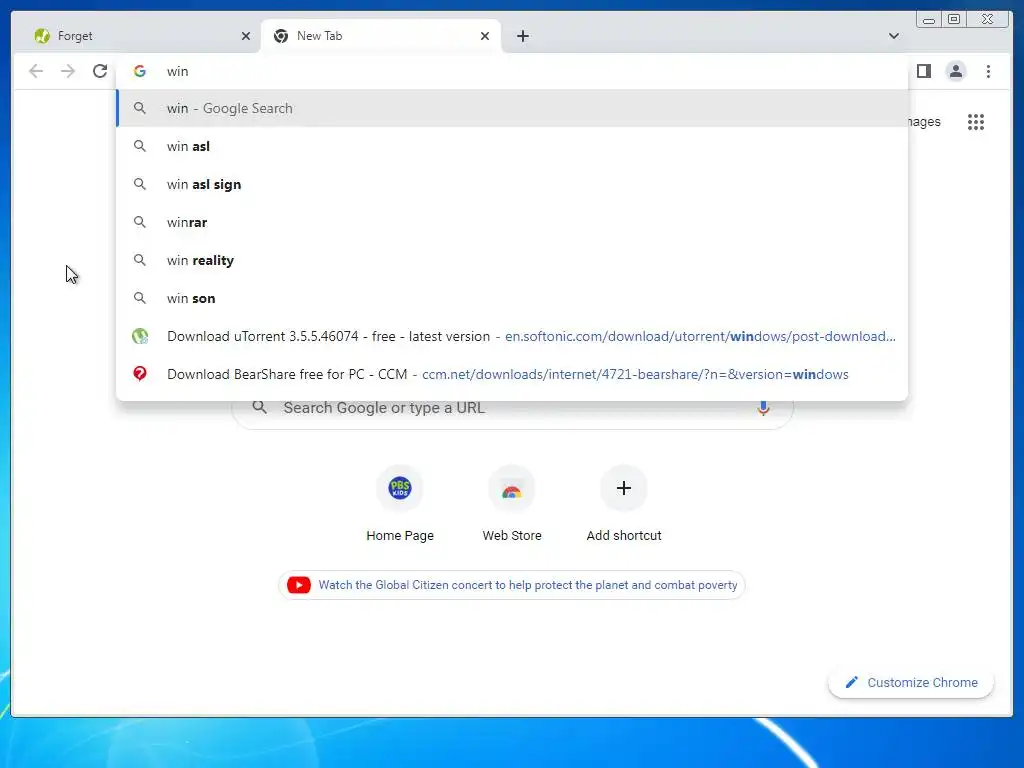Image resolution: width=1024 pixels, height=768 pixels.
Task: Click the Add shortcut plus icon
Action: click(x=624, y=488)
